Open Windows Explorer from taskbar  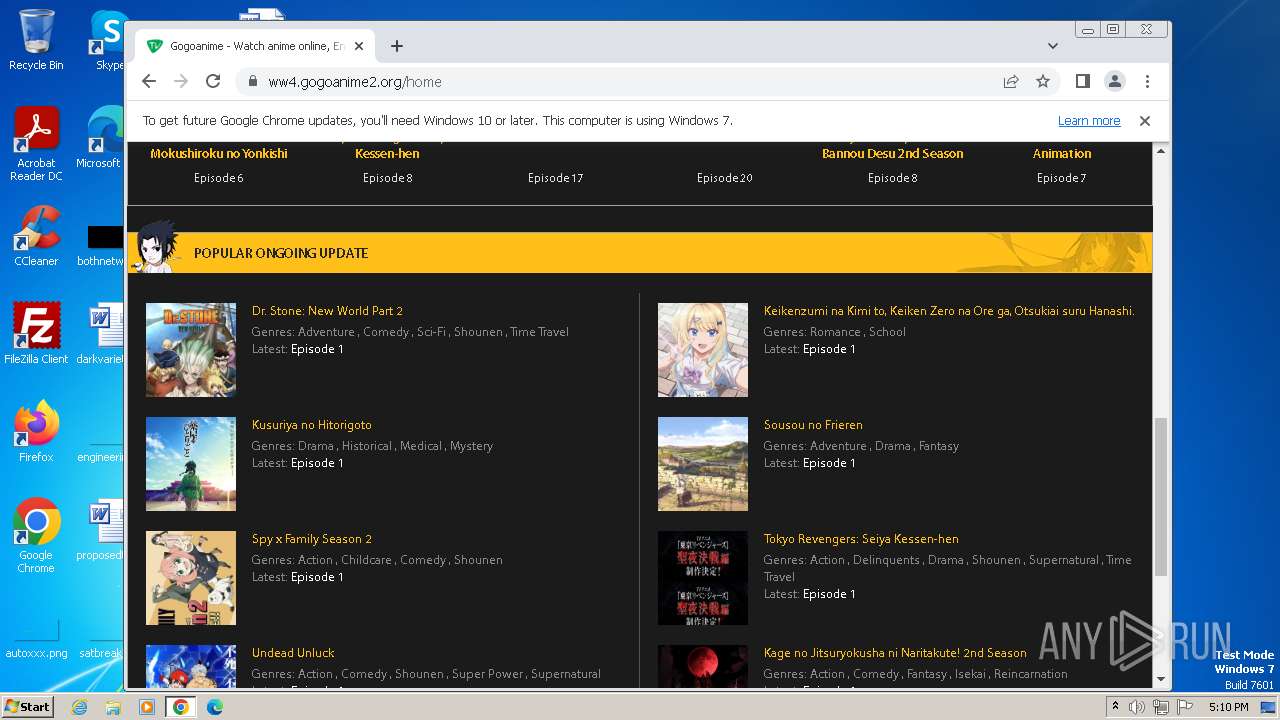click(x=113, y=707)
